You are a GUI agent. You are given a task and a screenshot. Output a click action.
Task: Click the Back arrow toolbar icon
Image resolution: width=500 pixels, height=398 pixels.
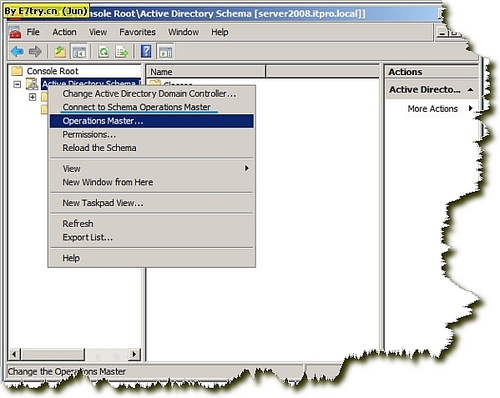tap(17, 52)
